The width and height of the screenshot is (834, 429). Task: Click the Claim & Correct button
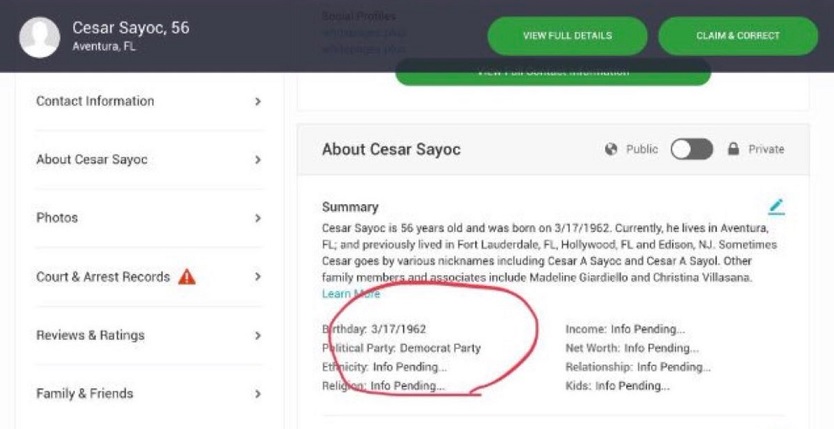click(x=738, y=36)
